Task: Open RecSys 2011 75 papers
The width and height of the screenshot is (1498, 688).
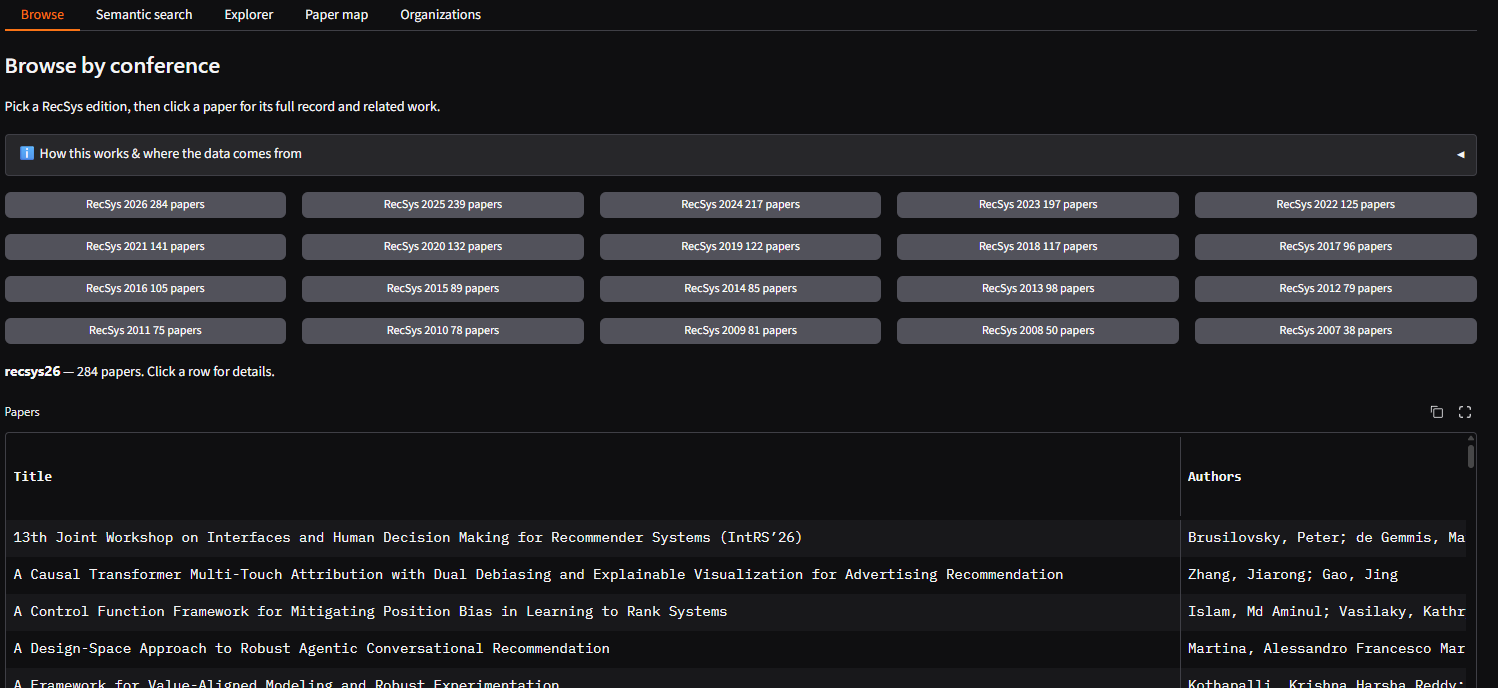Action: 145,331
